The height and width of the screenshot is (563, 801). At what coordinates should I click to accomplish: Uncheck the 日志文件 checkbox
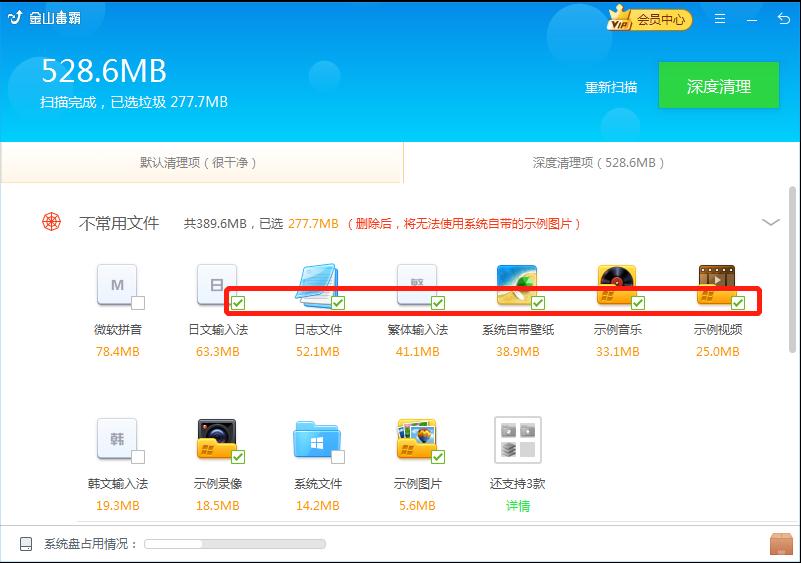click(x=338, y=303)
